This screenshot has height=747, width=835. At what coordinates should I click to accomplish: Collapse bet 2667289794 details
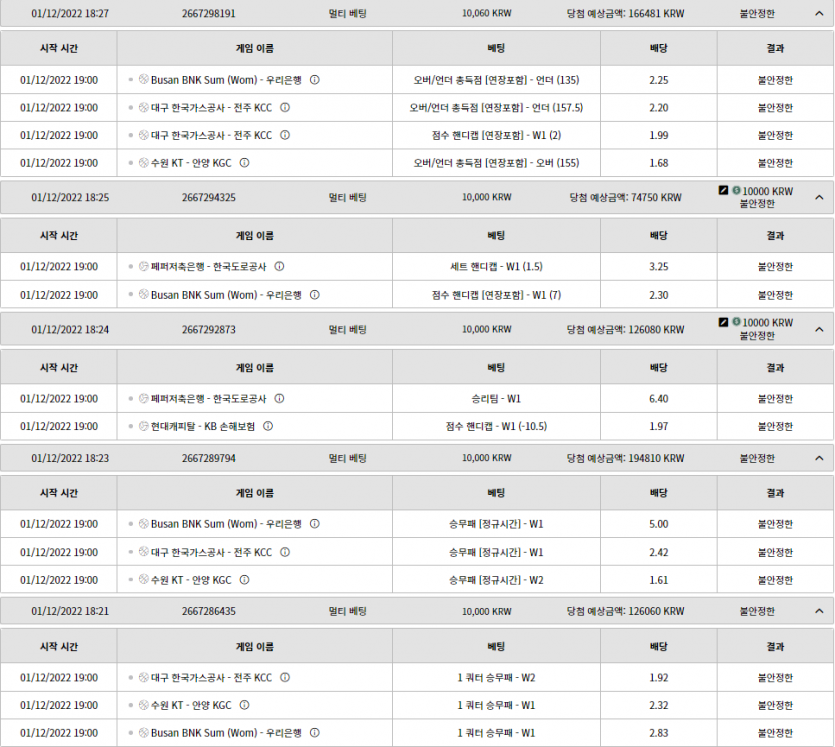point(819,458)
